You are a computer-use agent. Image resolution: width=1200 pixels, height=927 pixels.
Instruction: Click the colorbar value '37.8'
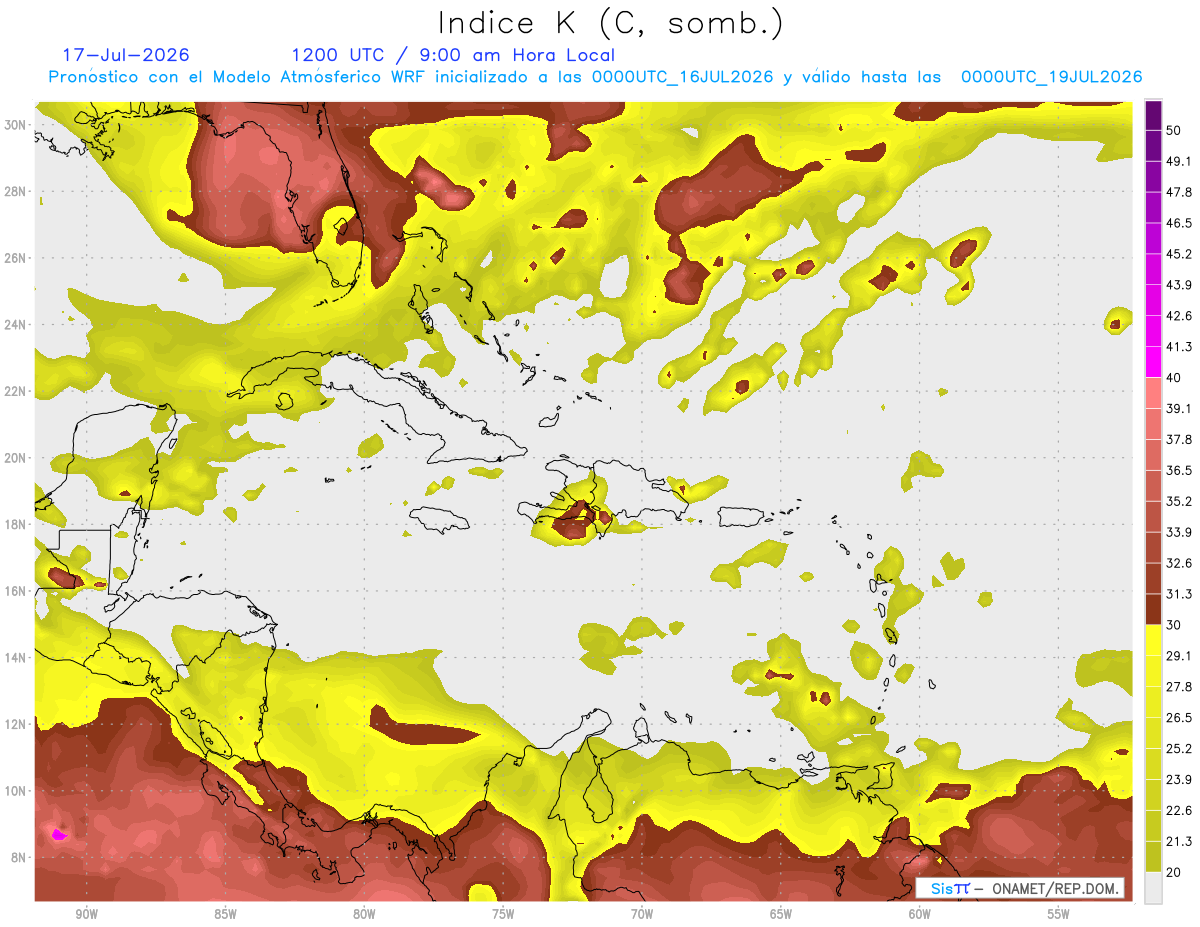1179,439
